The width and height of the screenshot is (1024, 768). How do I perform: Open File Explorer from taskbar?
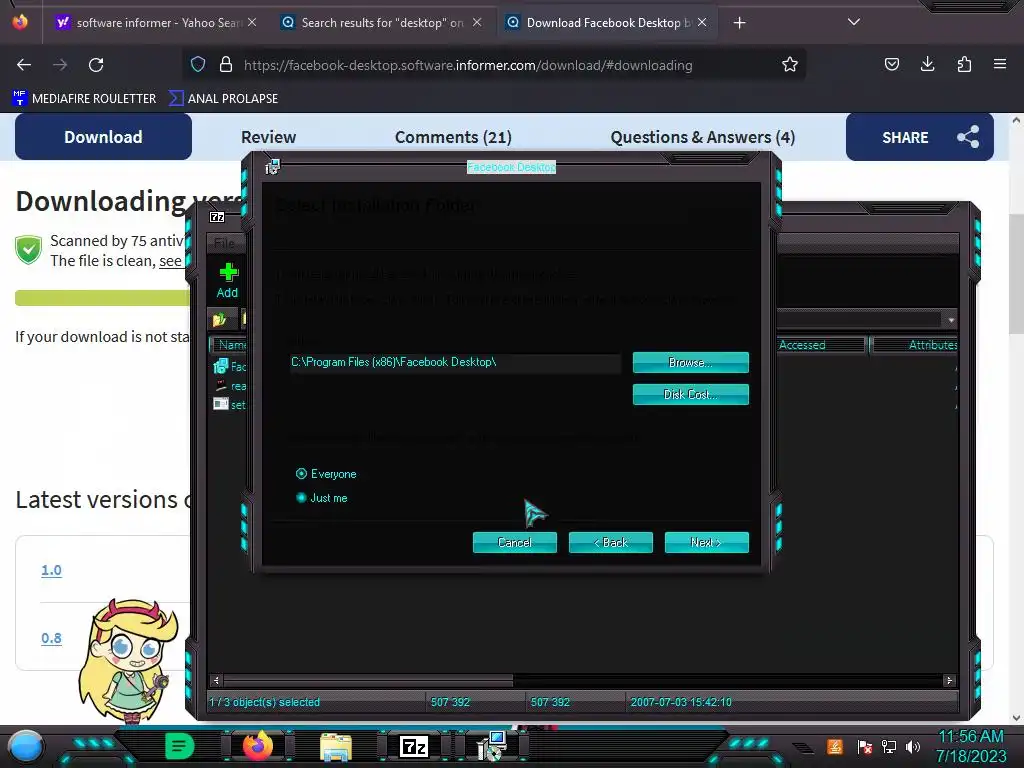336,747
